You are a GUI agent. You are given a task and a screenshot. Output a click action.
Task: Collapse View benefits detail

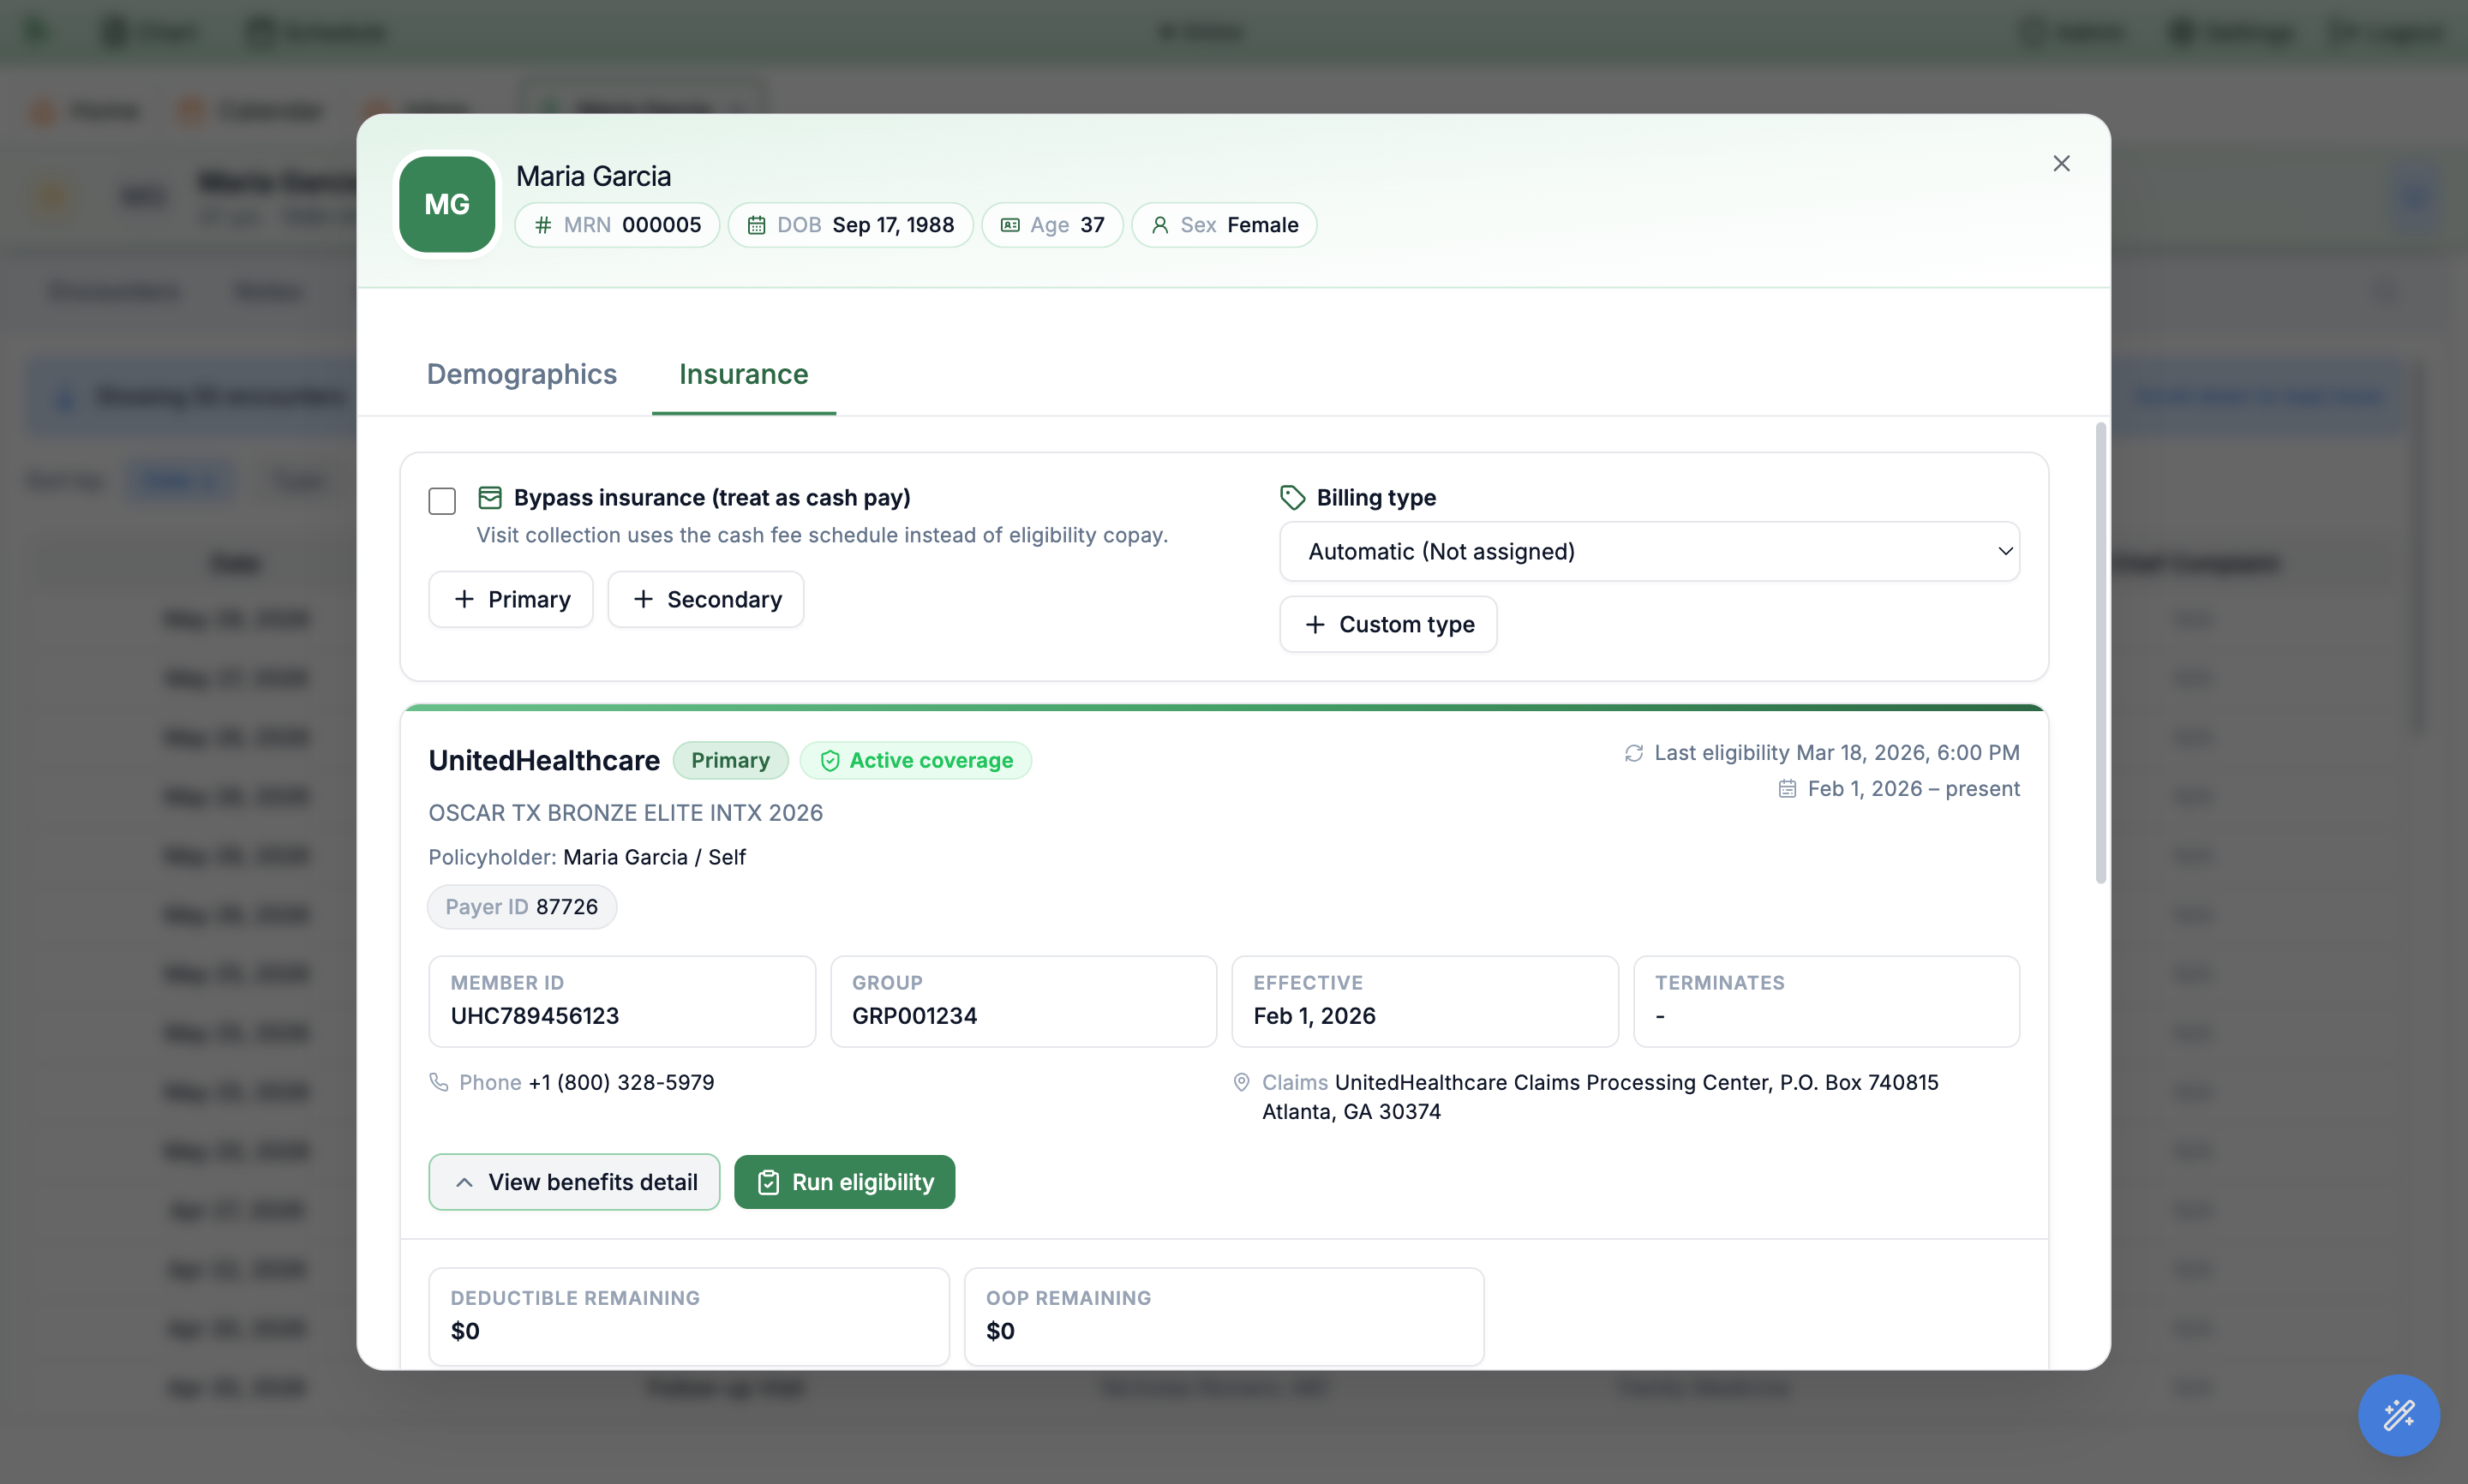(x=574, y=1182)
